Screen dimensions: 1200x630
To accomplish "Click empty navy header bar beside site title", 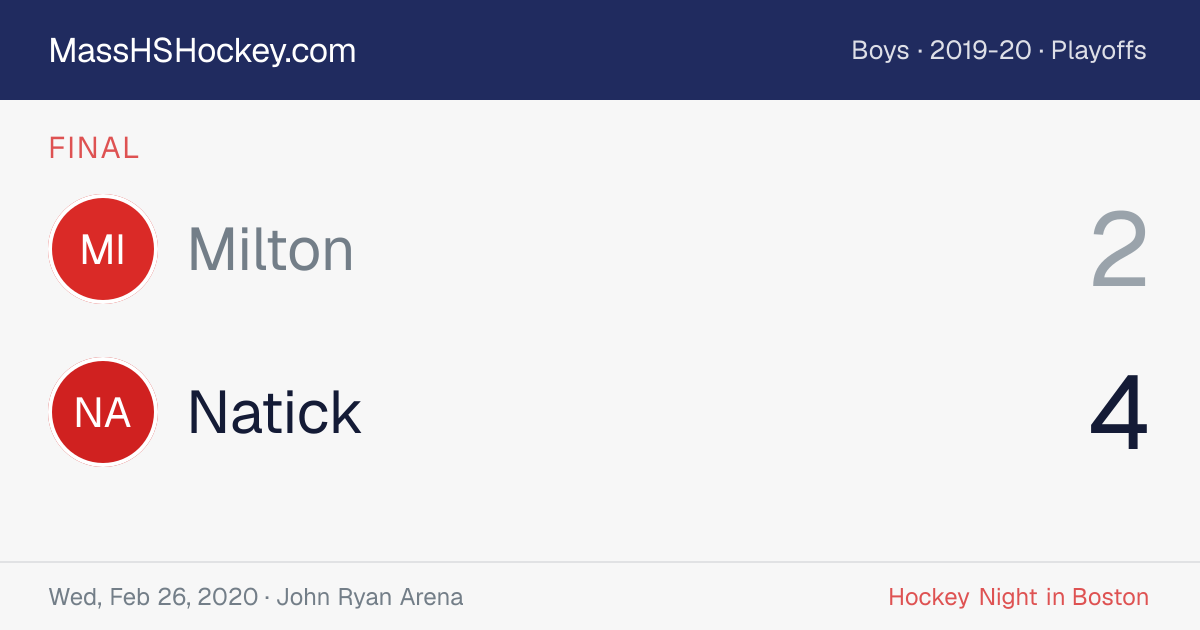I will pos(600,50).
